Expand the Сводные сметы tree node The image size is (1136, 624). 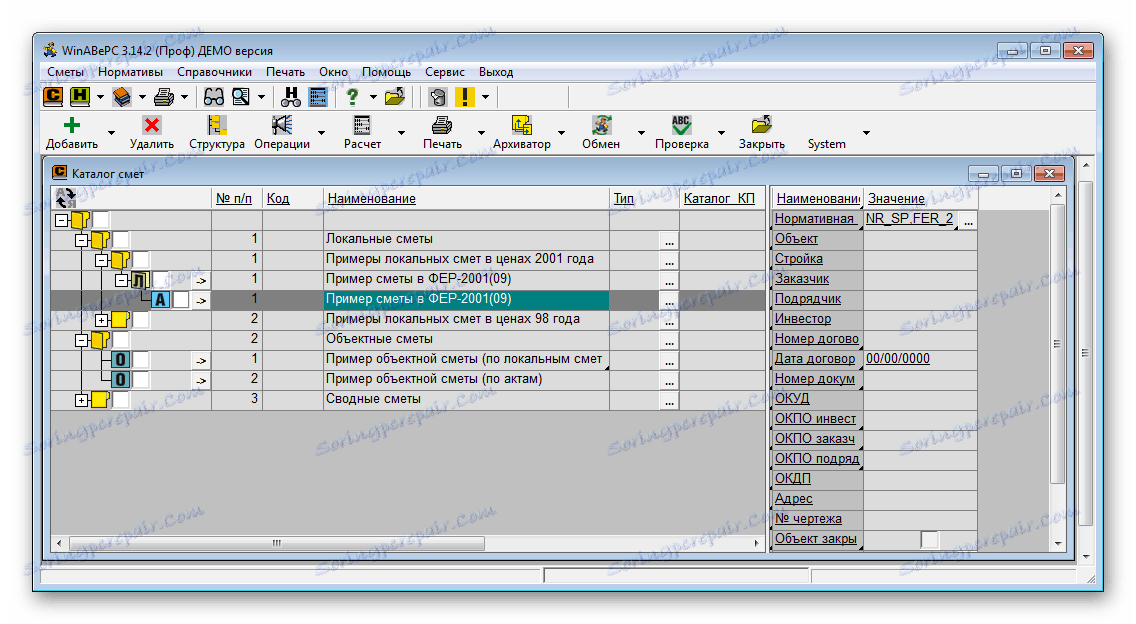[x=82, y=400]
